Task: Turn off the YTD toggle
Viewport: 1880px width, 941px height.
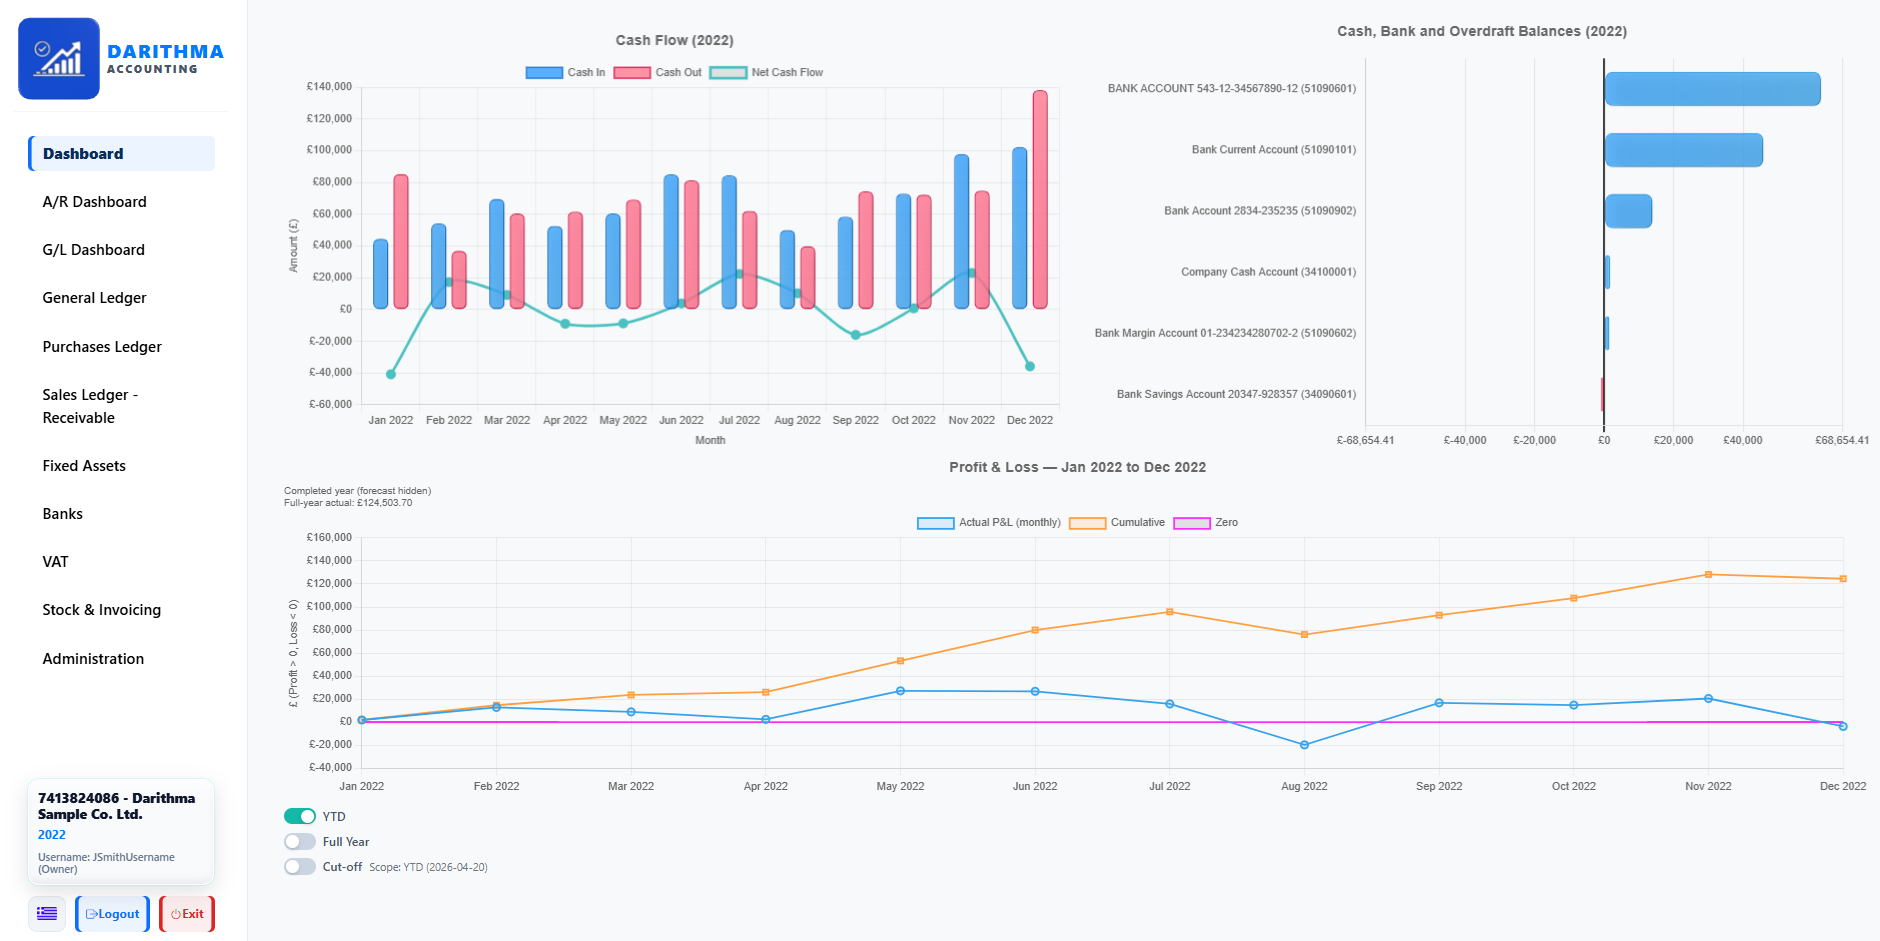Action: tap(300, 816)
